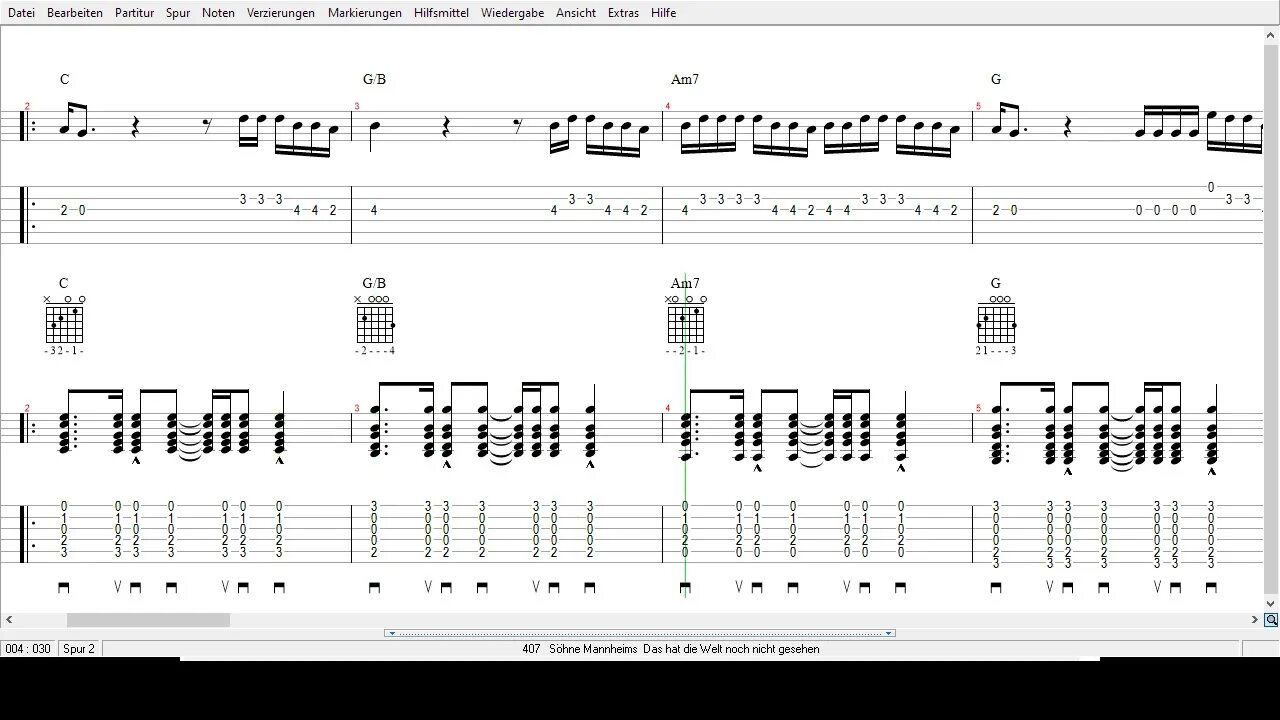Open the Wiedergabe menu

(x=512, y=13)
